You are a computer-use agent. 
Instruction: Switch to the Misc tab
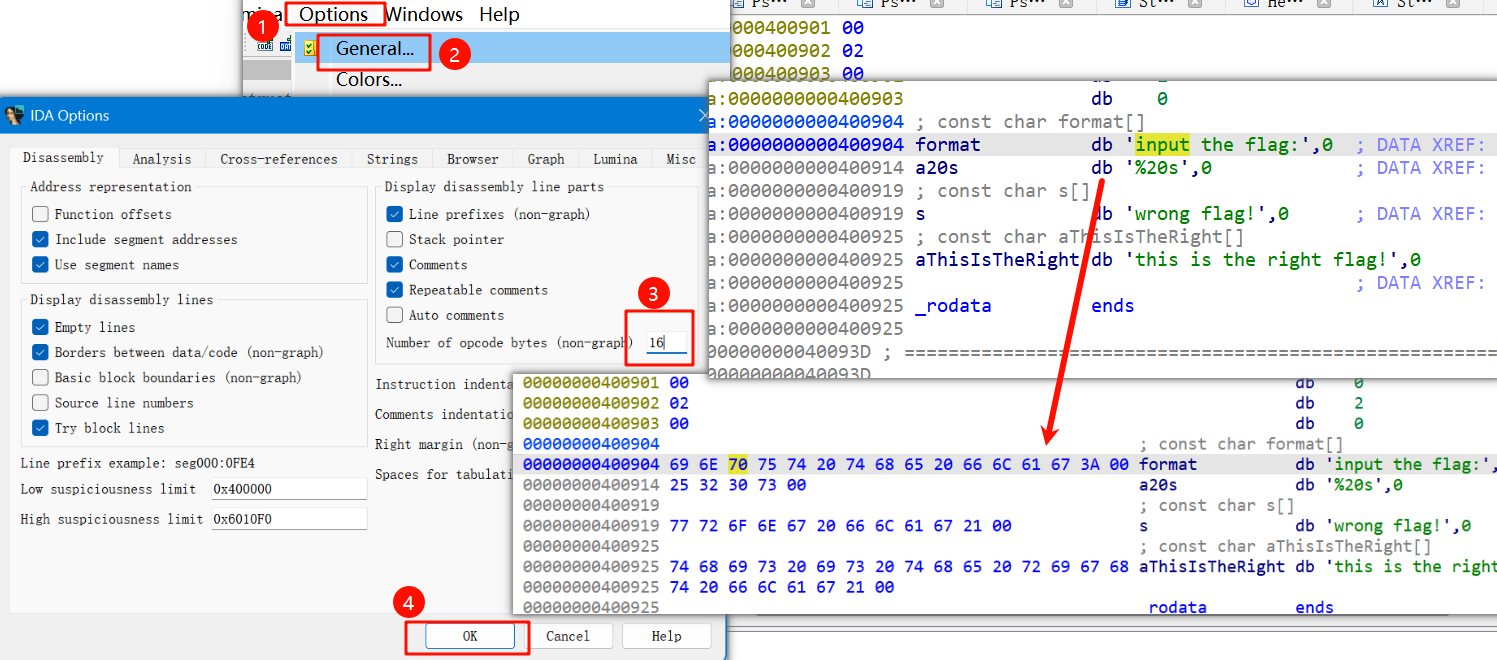point(680,159)
